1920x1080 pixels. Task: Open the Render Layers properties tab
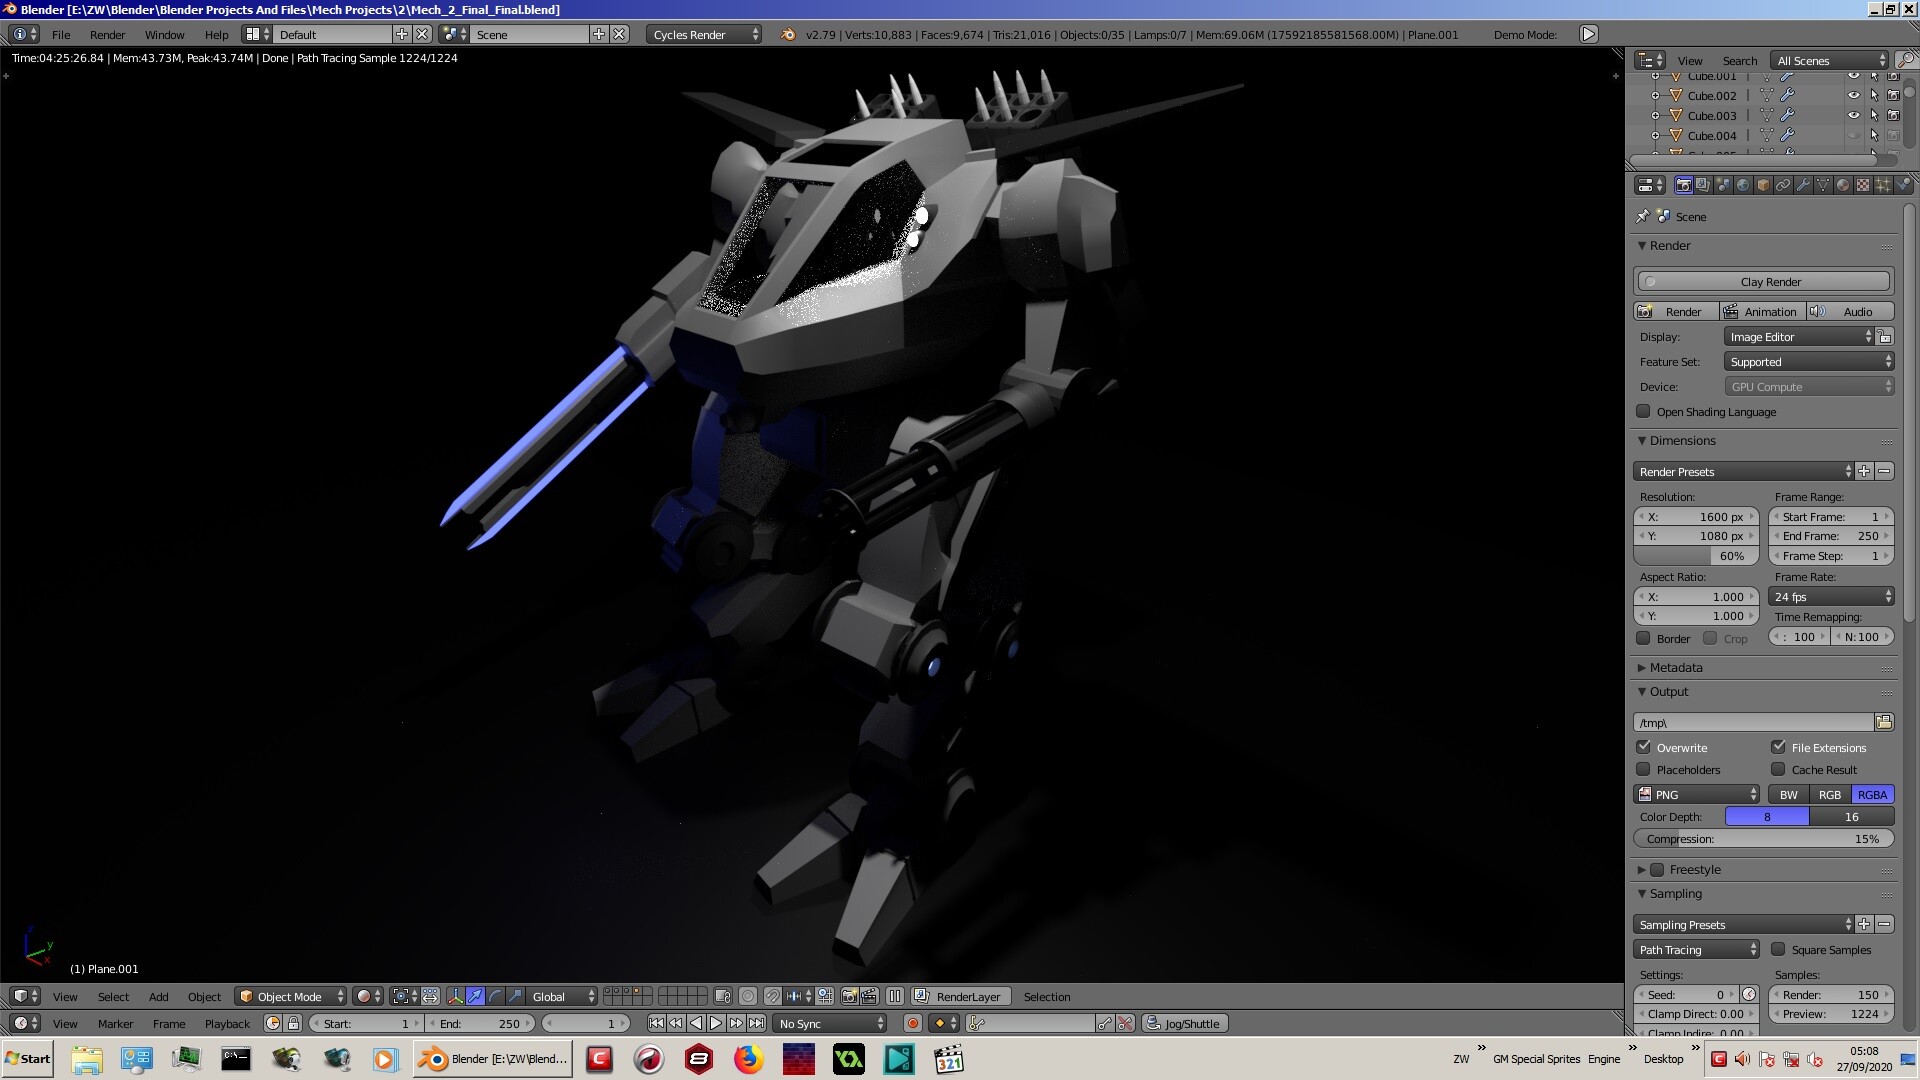point(1703,185)
